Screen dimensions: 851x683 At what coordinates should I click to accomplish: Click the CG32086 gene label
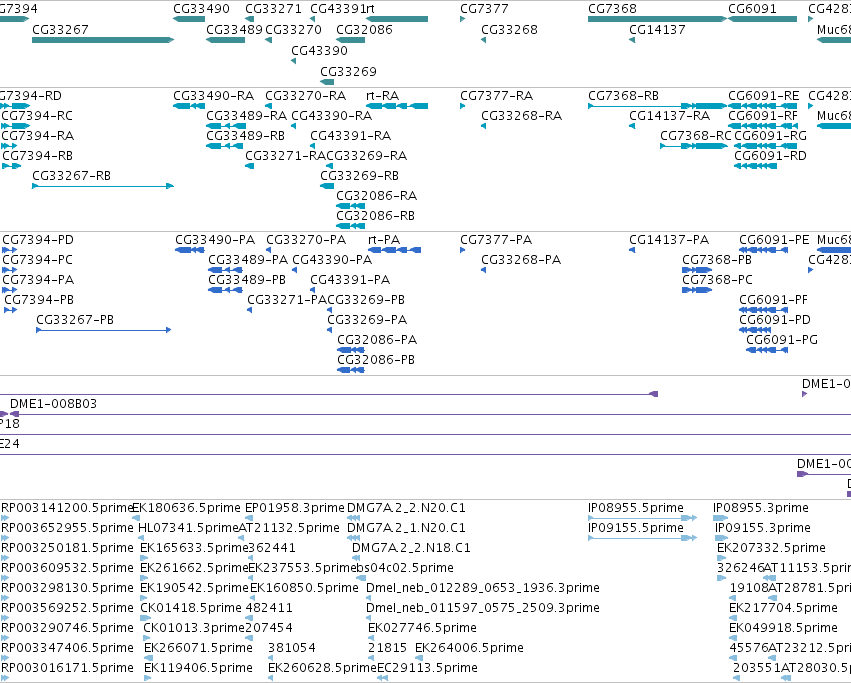pyautogui.click(x=364, y=30)
